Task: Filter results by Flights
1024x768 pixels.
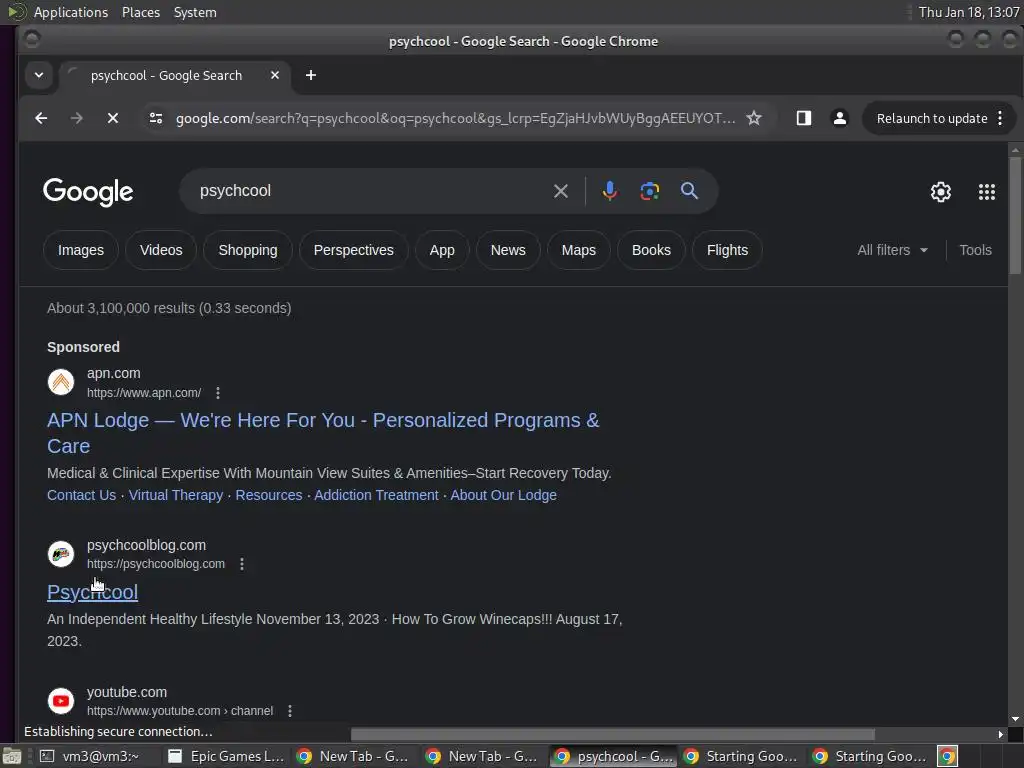Action: pyautogui.click(x=728, y=250)
